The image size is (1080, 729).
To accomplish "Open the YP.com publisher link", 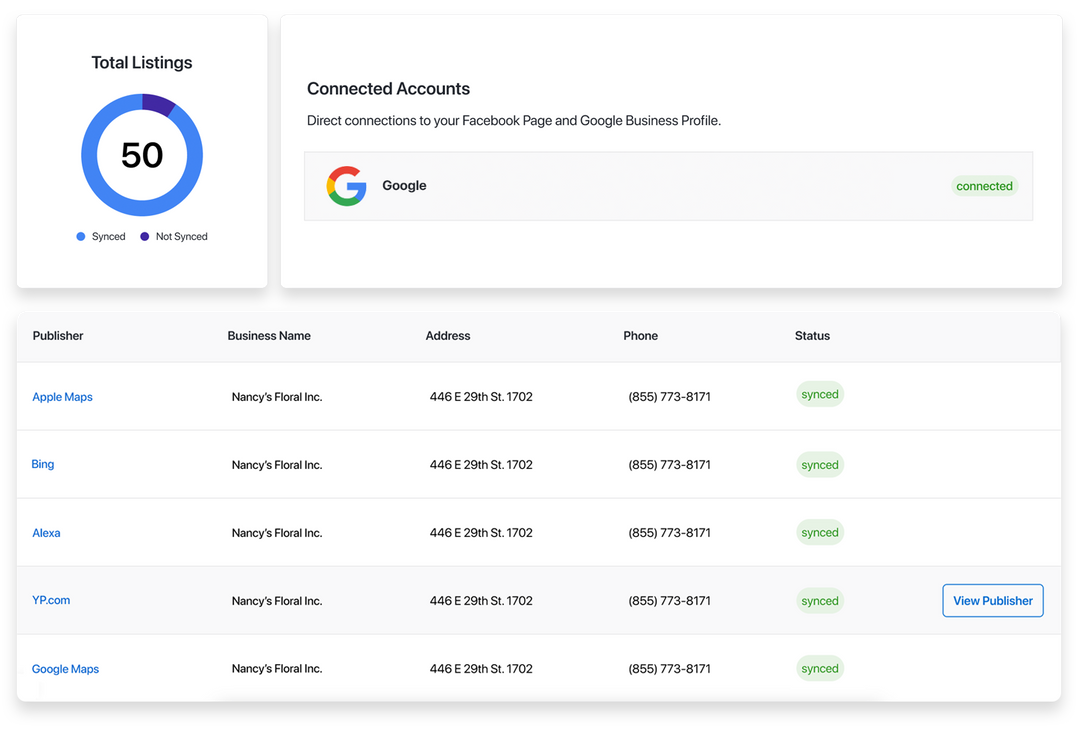I will [51, 600].
